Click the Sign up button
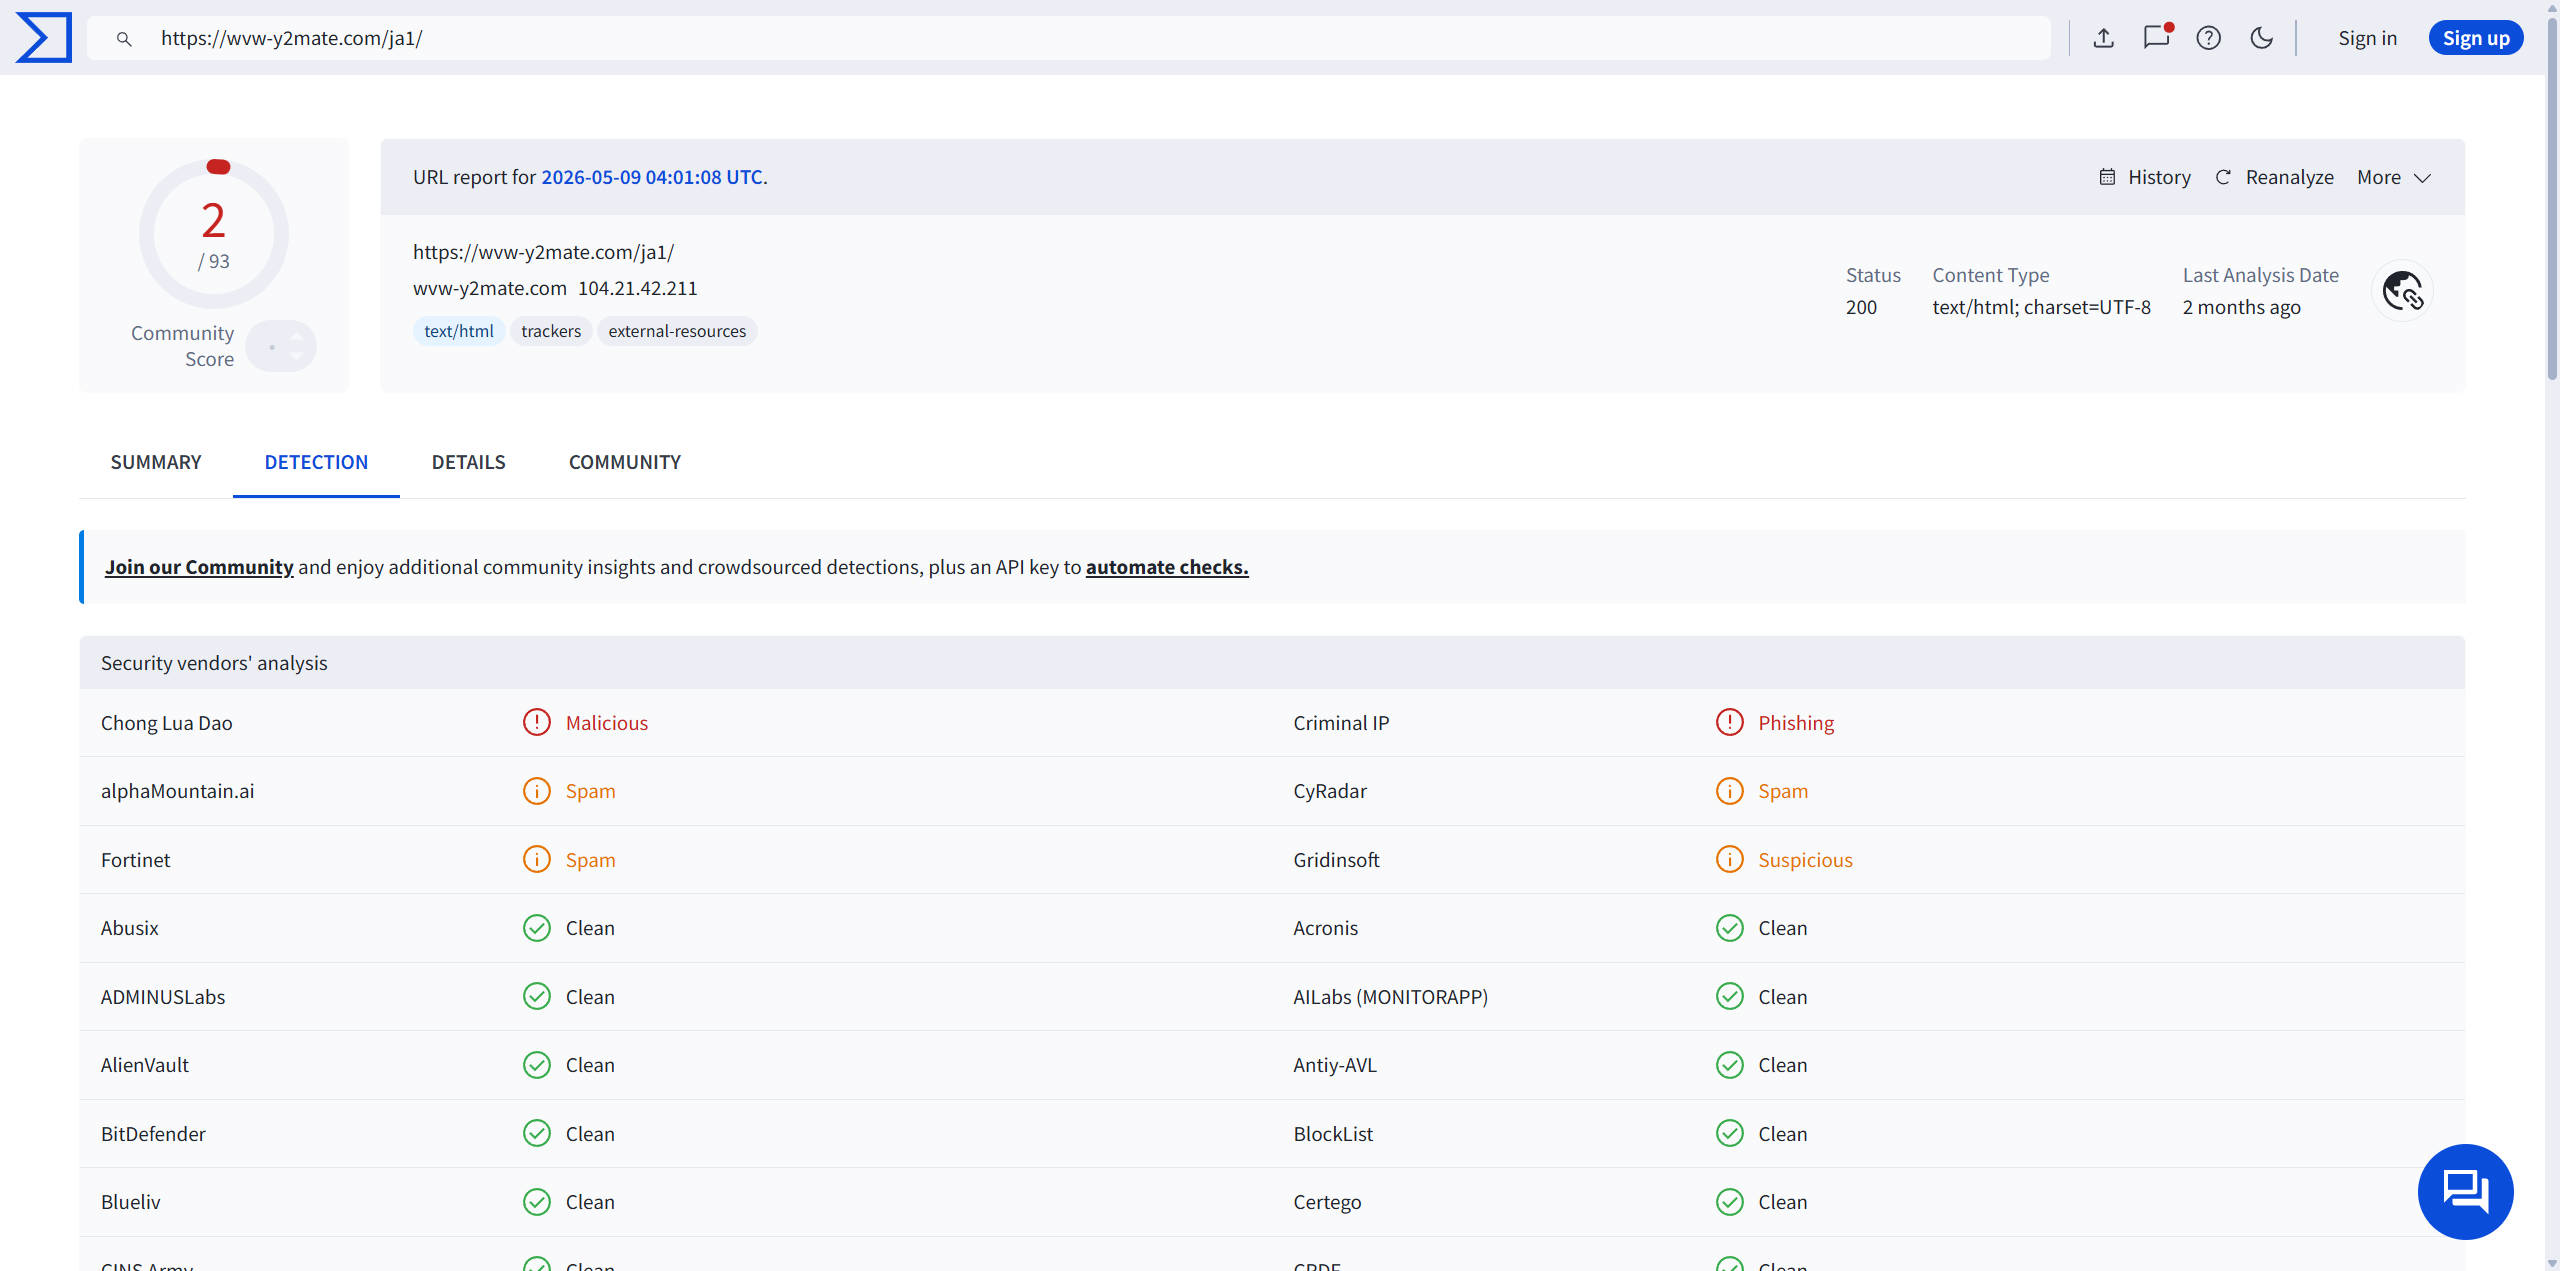The width and height of the screenshot is (2560, 1271). pos(2476,38)
